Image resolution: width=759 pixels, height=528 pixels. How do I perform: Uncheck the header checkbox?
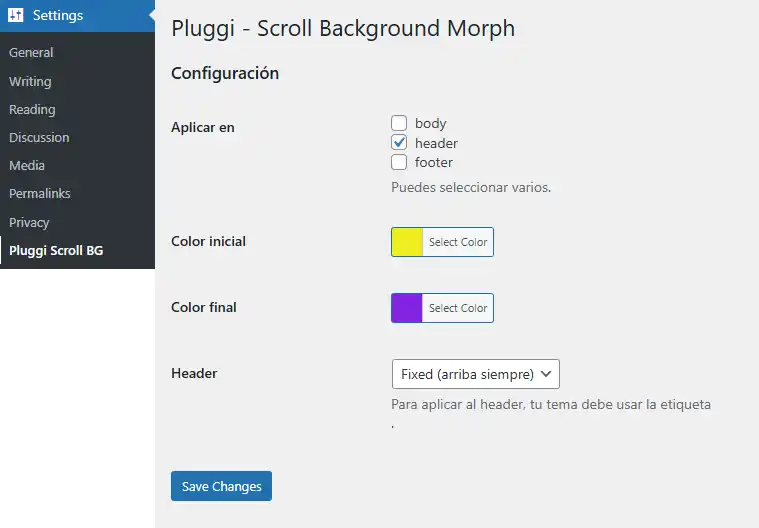pyautogui.click(x=399, y=143)
